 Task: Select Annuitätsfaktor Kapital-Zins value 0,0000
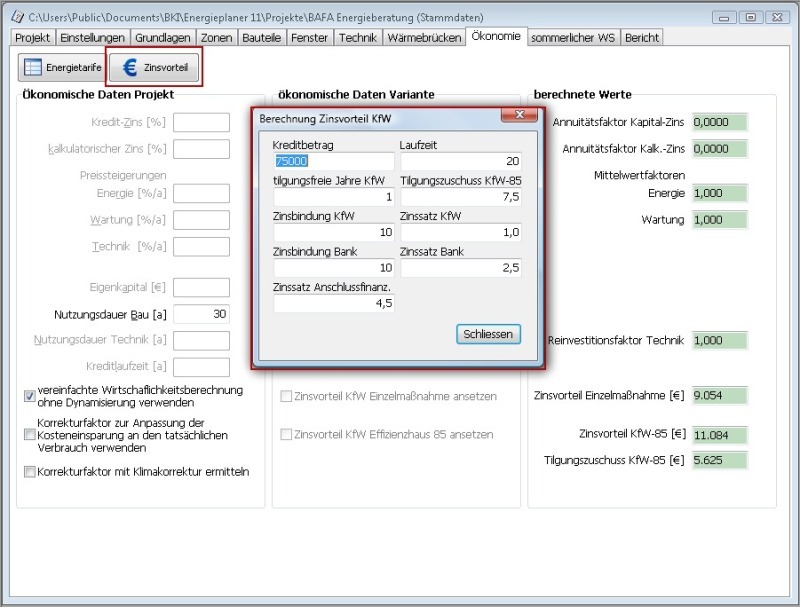tap(720, 122)
